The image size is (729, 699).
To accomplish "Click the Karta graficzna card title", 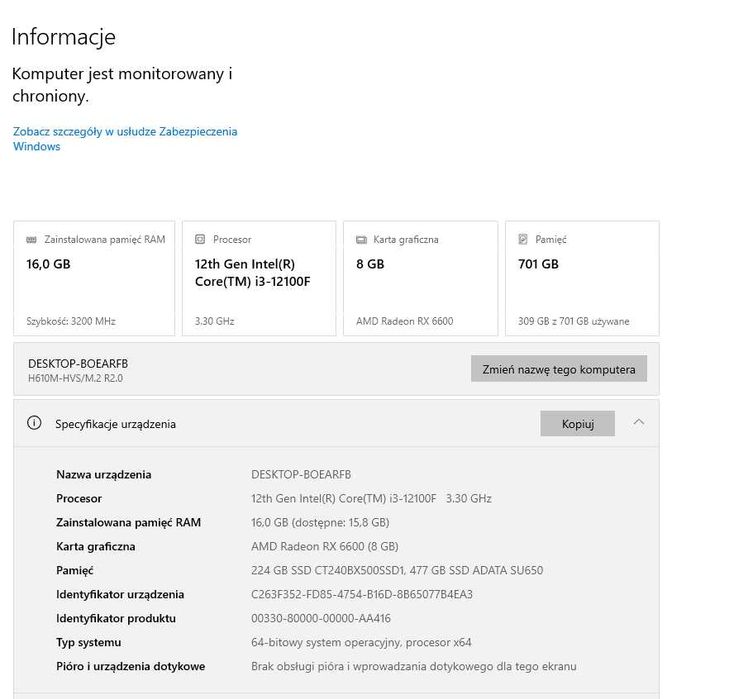I will click(x=406, y=240).
